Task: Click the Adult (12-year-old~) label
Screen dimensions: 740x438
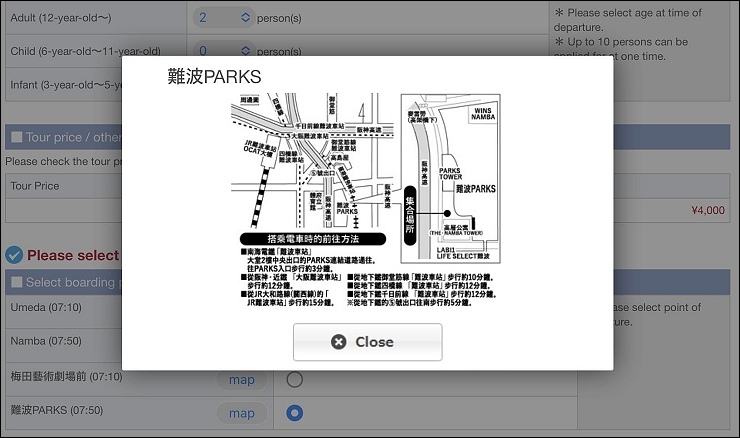Action: tap(61, 18)
